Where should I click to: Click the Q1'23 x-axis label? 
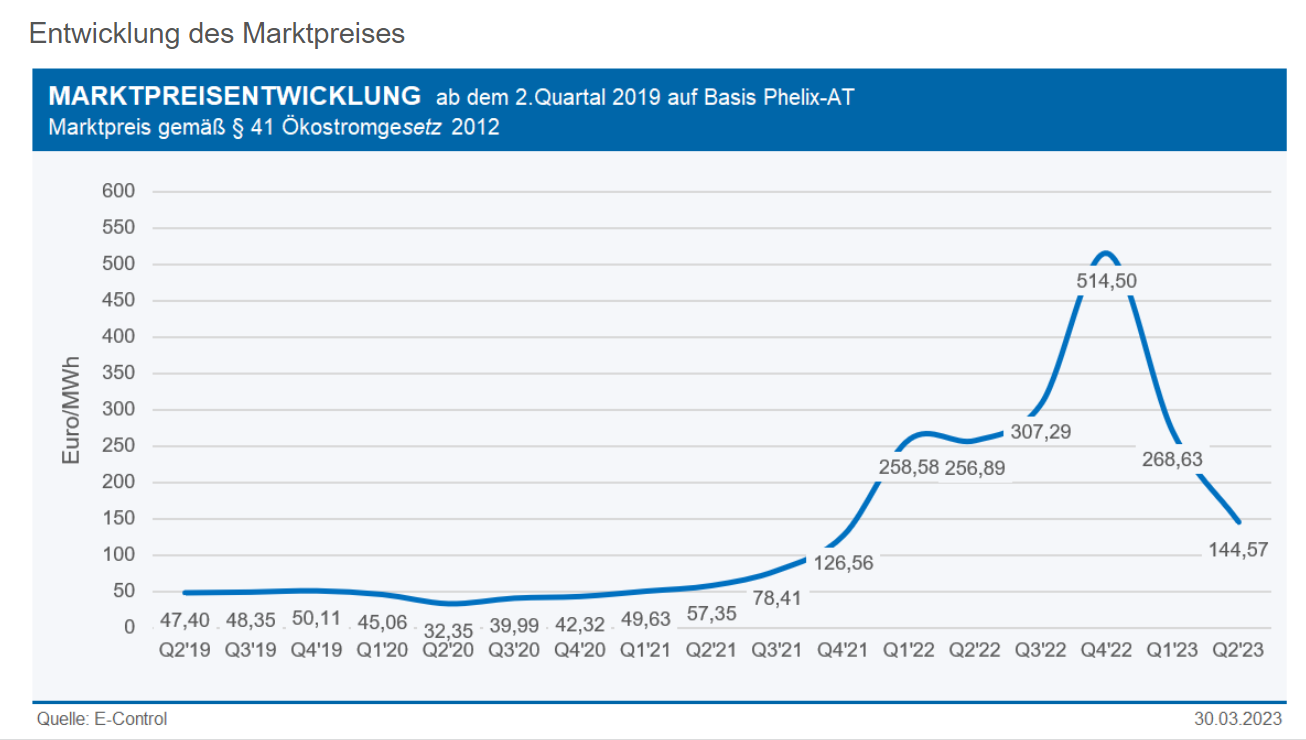[x=1172, y=650]
